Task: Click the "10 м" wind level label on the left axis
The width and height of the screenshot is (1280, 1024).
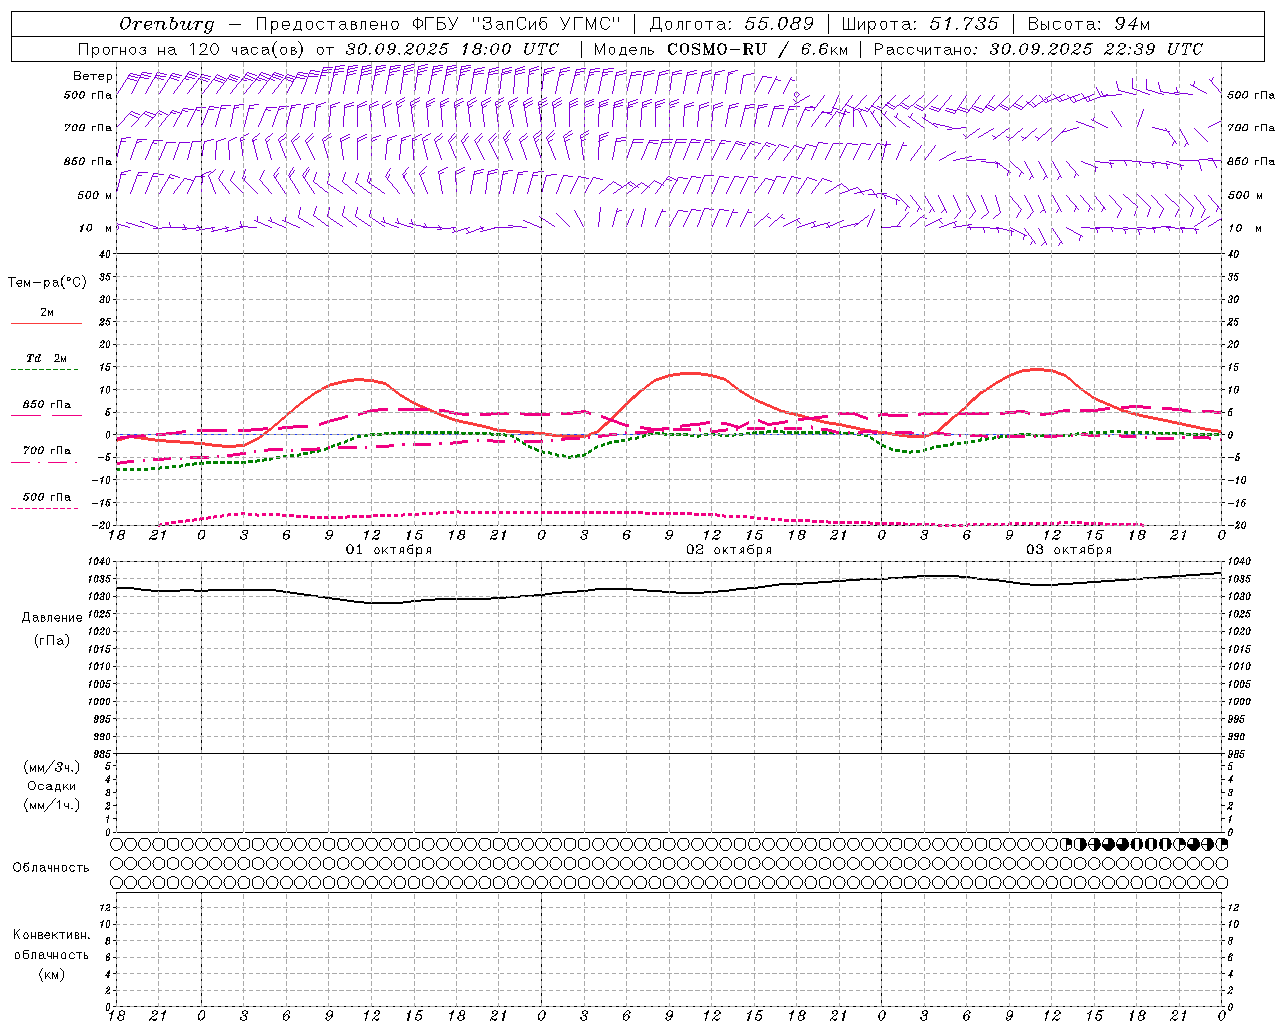Action: coord(96,228)
